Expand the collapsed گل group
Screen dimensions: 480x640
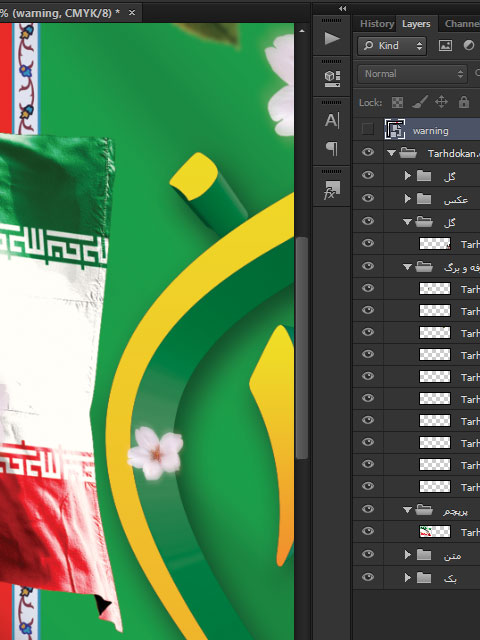point(407,176)
